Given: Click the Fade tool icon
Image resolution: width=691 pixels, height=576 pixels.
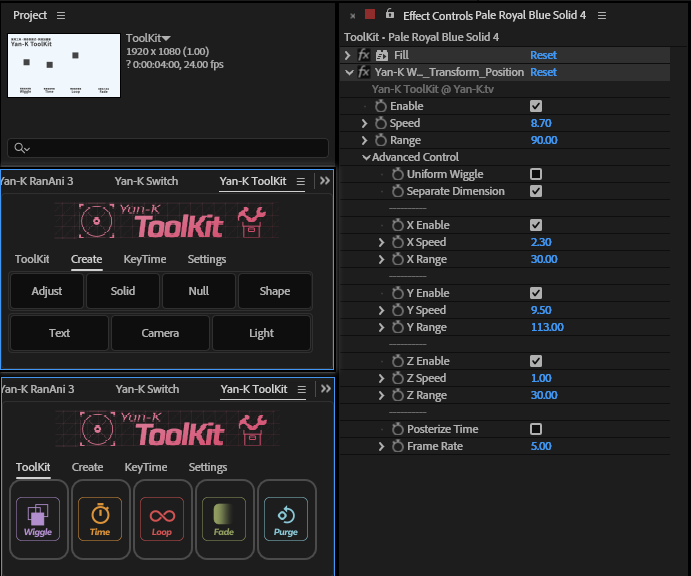Looking at the screenshot, I should pyautogui.click(x=224, y=519).
